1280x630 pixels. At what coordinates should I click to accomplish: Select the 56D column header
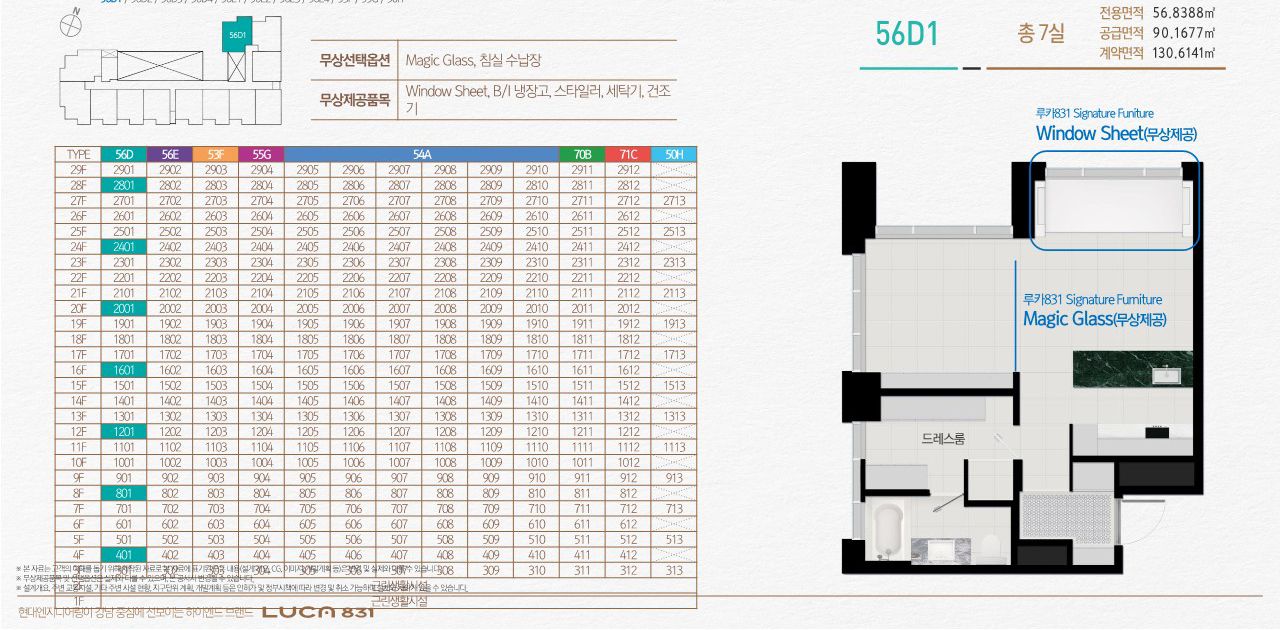click(x=124, y=154)
